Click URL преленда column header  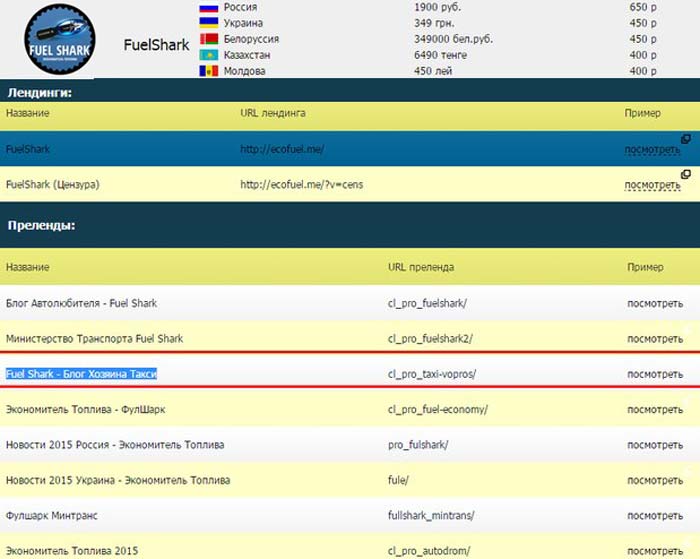pyautogui.click(x=421, y=267)
